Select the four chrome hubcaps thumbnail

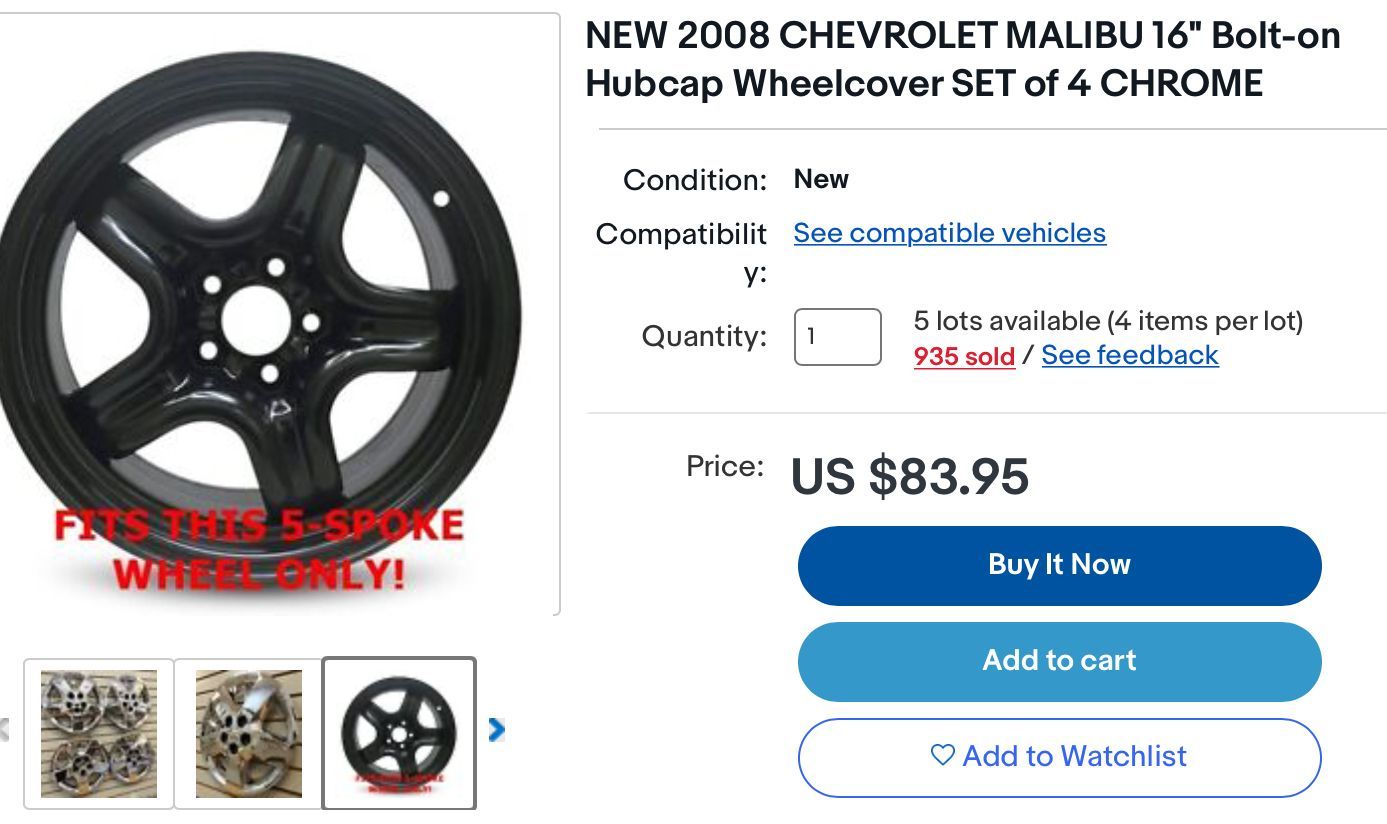pyautogui.click(x=99, y=733)
